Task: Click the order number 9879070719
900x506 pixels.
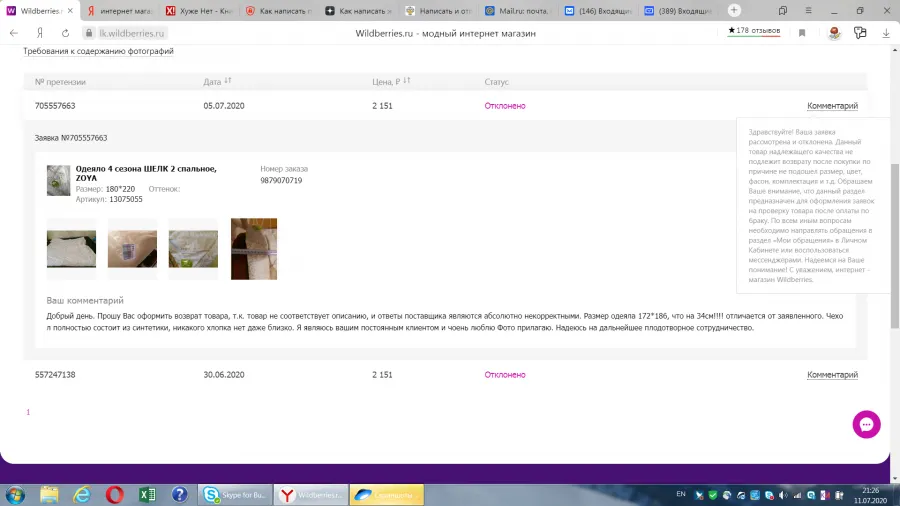Action: (x=281, y=180)
